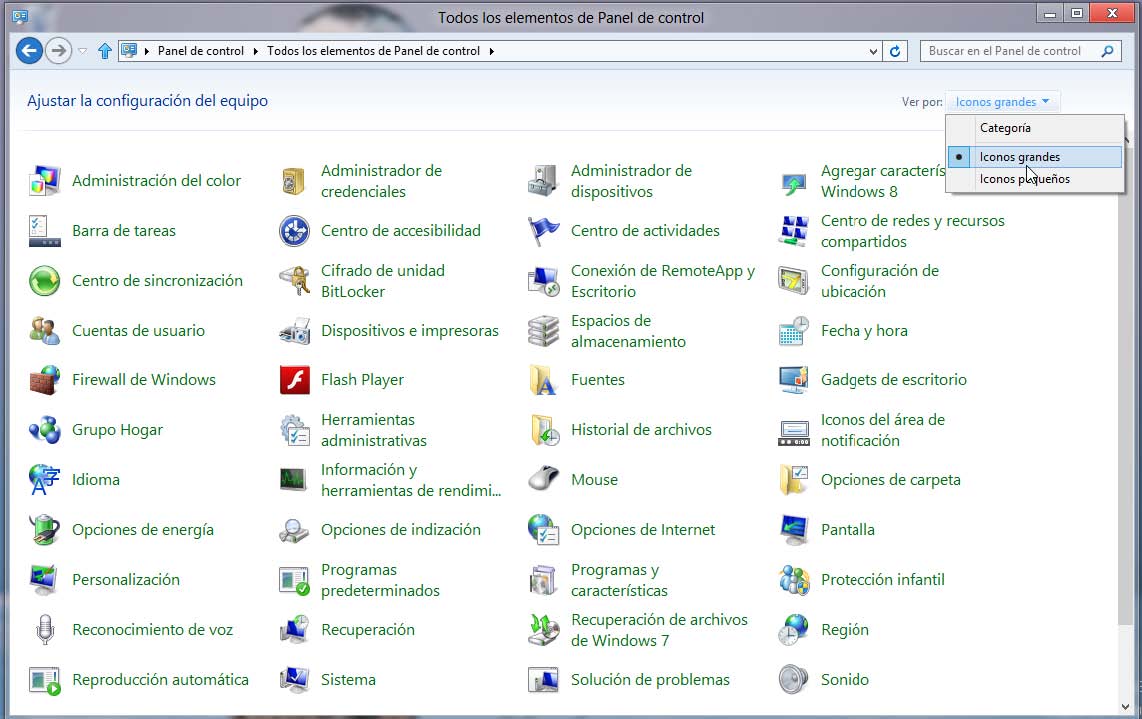The width and height of the screenshot is (1142, 719).
Task: Click the scroll down arrow of the scrollbar
Action: tap(1126, 707)
